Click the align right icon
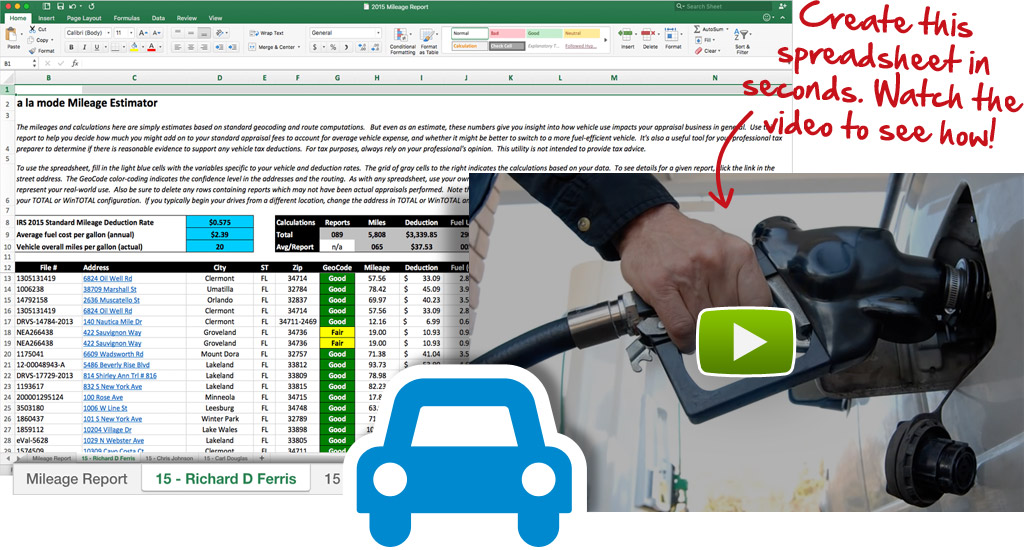 pyautogui.click(x=204, y=47)
